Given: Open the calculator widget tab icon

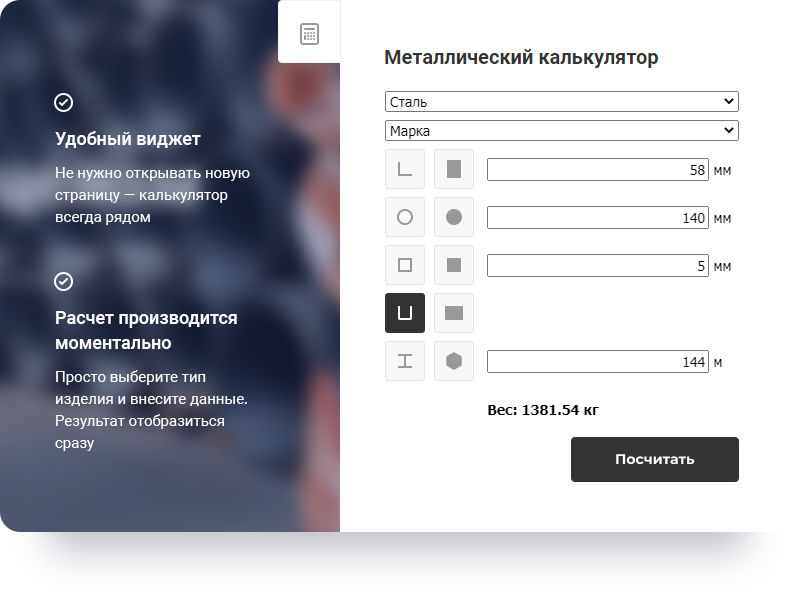Looking at the screenshot, I should (309, 34).
